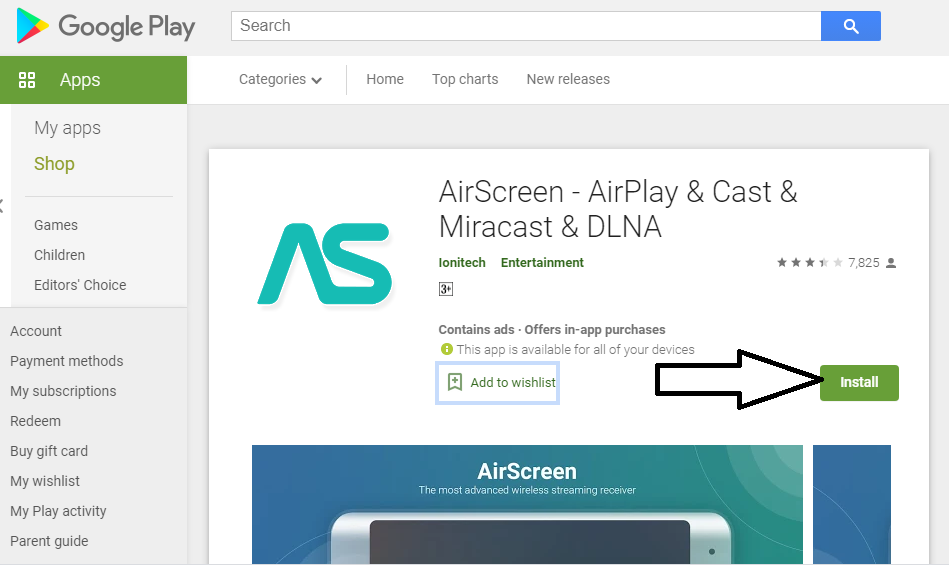Open My Play activity
The image size is (949, 569).
click(x=58, y=511)
